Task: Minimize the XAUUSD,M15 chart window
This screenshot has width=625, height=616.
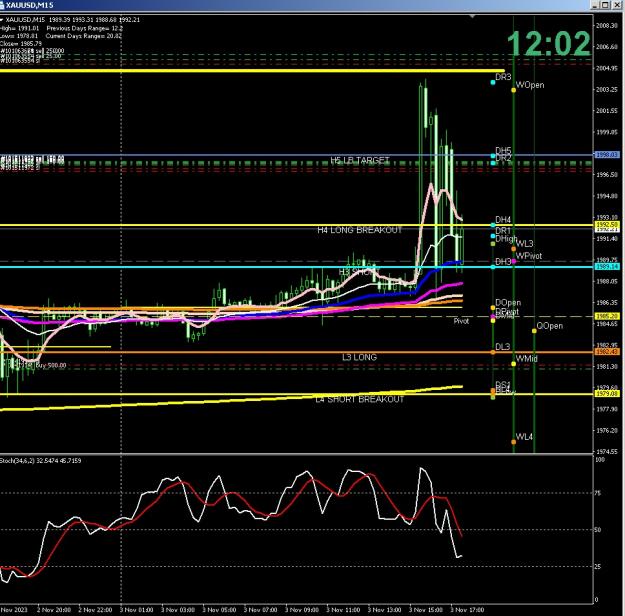Action: click(x=595, y=5)
